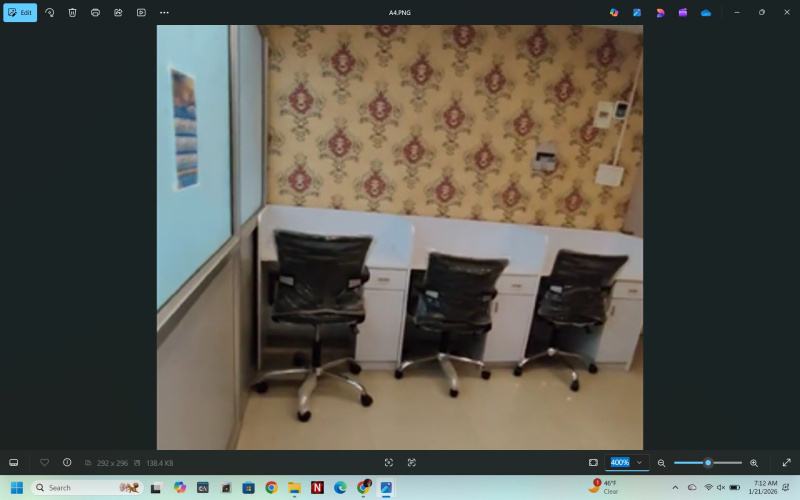Enter full screen with the expand arrows icon

tap(787, 462)
